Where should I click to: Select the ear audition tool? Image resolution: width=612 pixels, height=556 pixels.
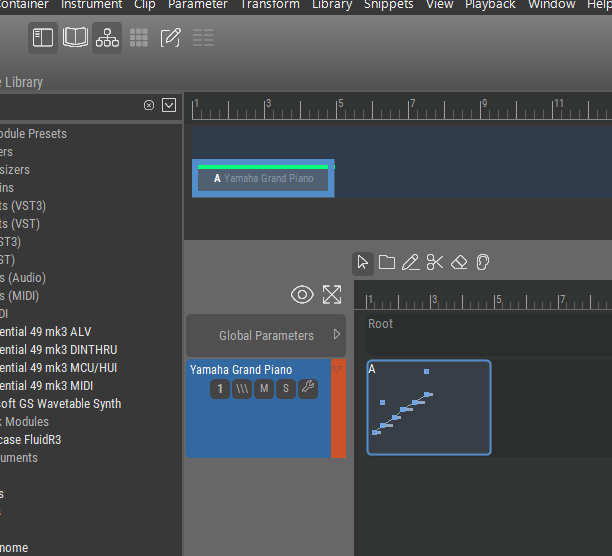coord(483,263)
